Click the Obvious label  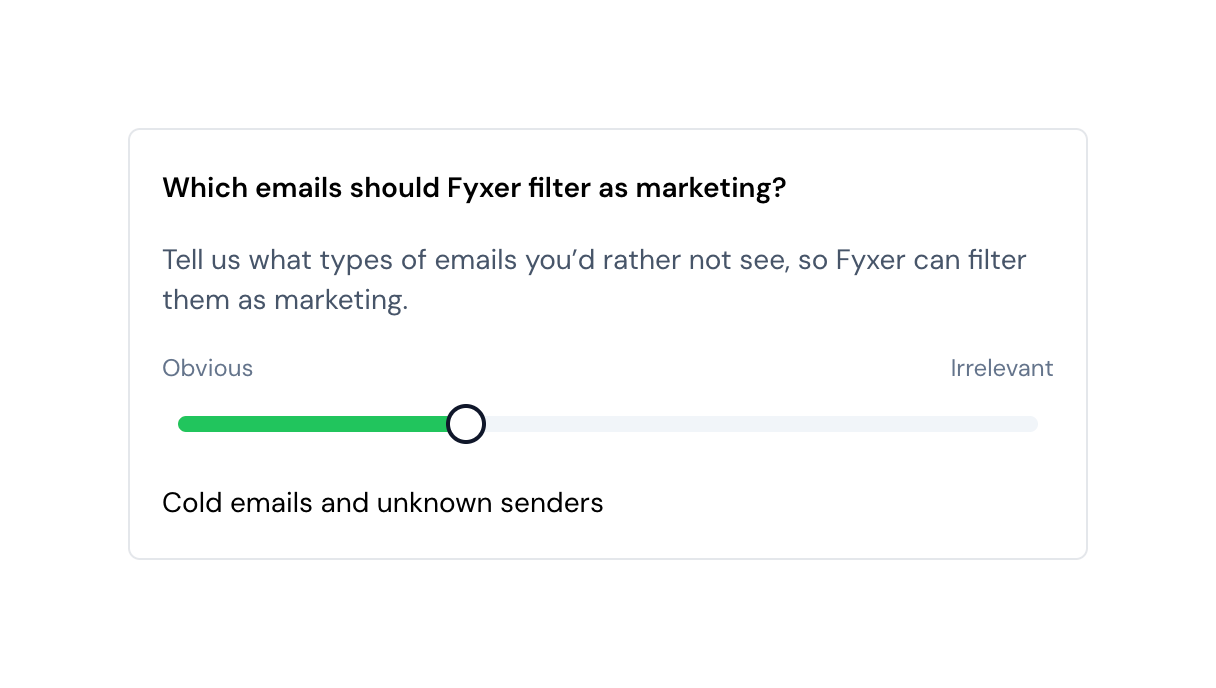tap(207, 368)
